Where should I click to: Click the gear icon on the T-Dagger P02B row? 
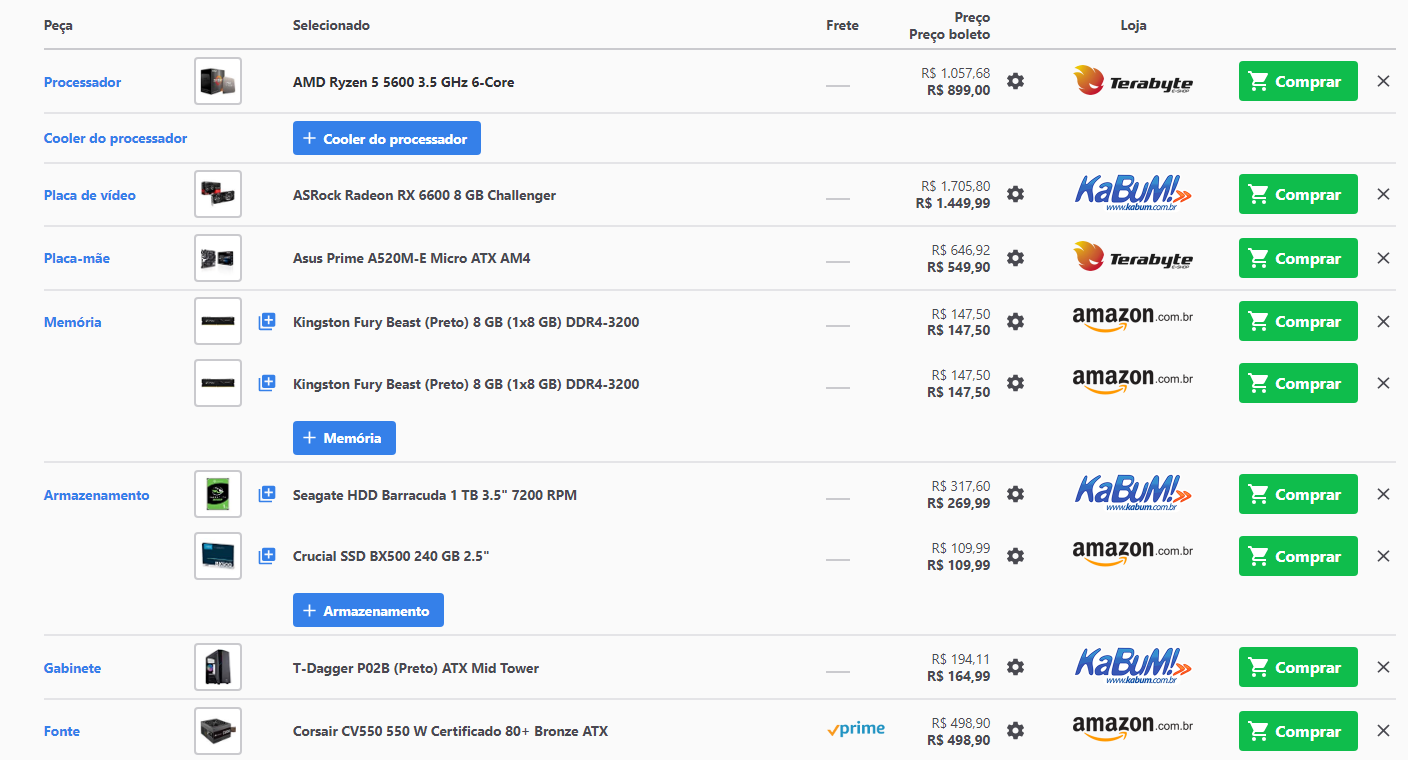1015,667
